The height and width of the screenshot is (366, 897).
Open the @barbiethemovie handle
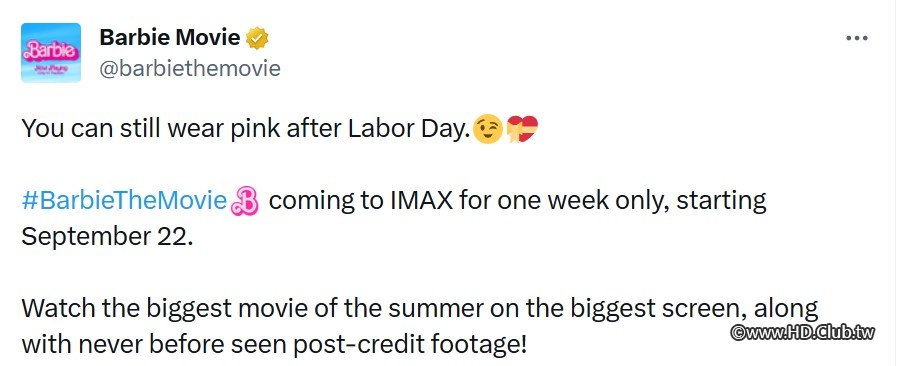[190, 69]
